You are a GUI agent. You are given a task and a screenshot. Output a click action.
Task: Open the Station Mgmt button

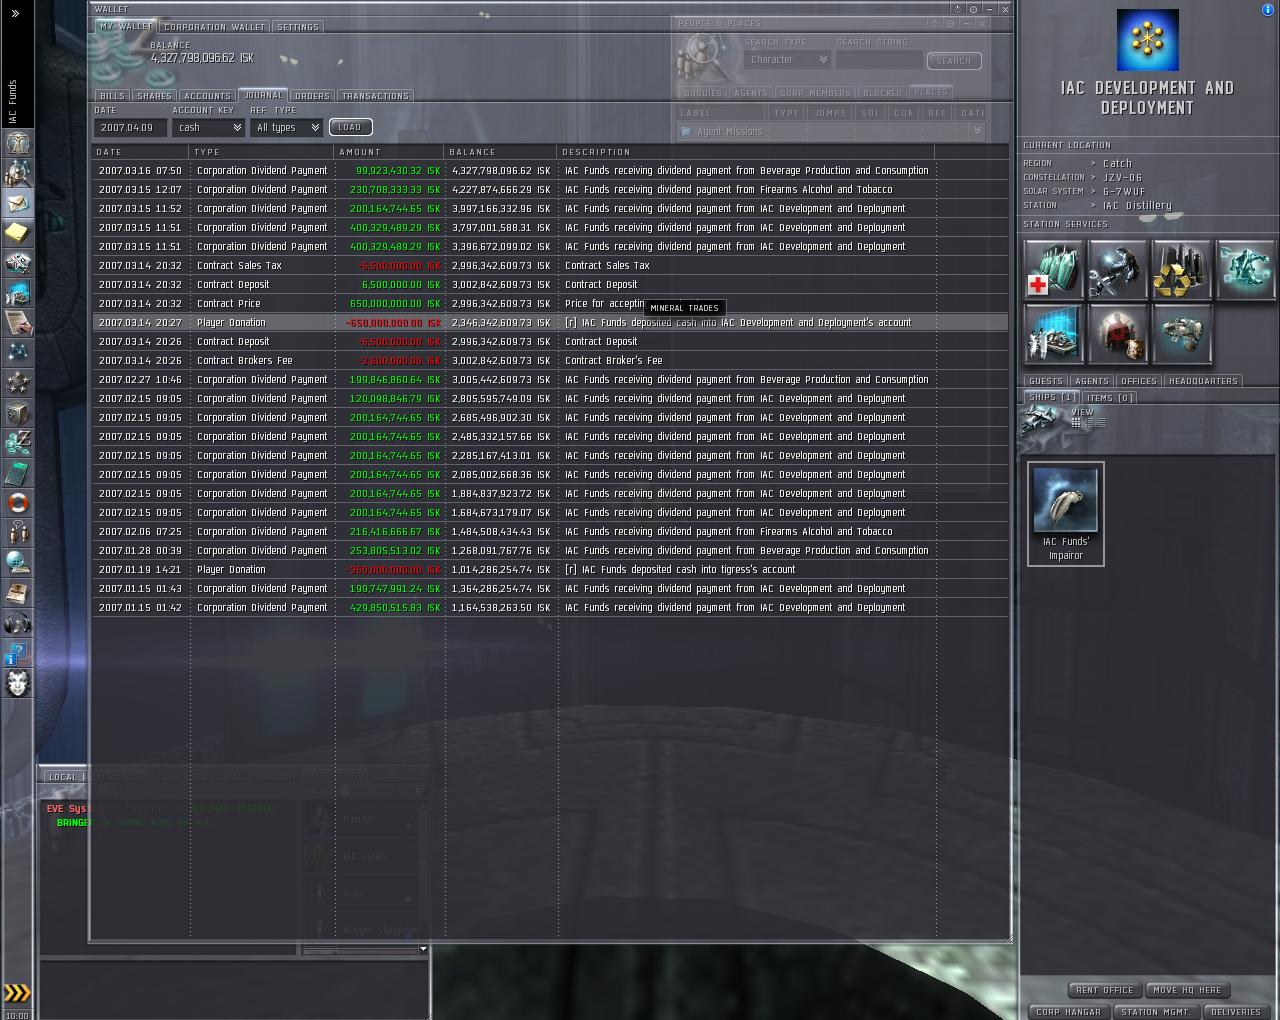tap(1155, 1012)
